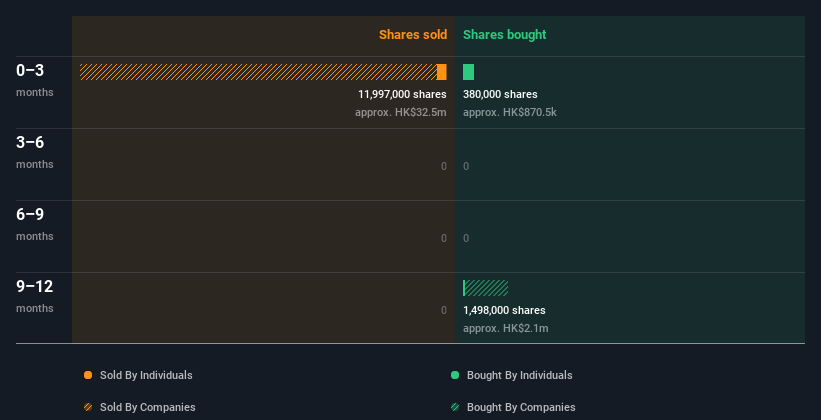The width and height of the screenshot is (821, 420).
Task: Select the 11,997,000 shares value
Action: tap(402, 94)
